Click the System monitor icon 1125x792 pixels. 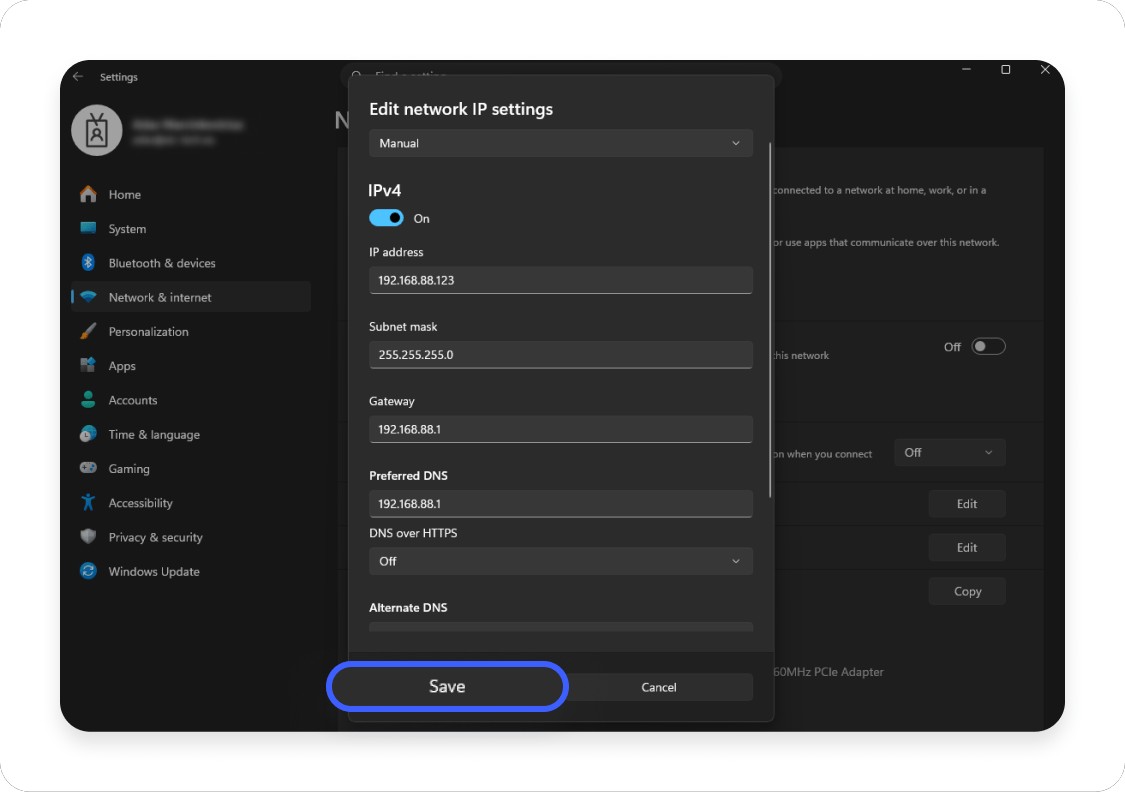click(88, 228)
